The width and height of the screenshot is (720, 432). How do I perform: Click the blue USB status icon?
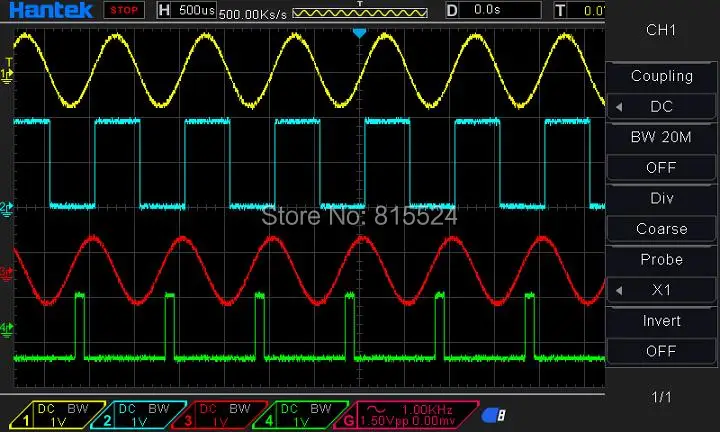(x=494, y=415)
